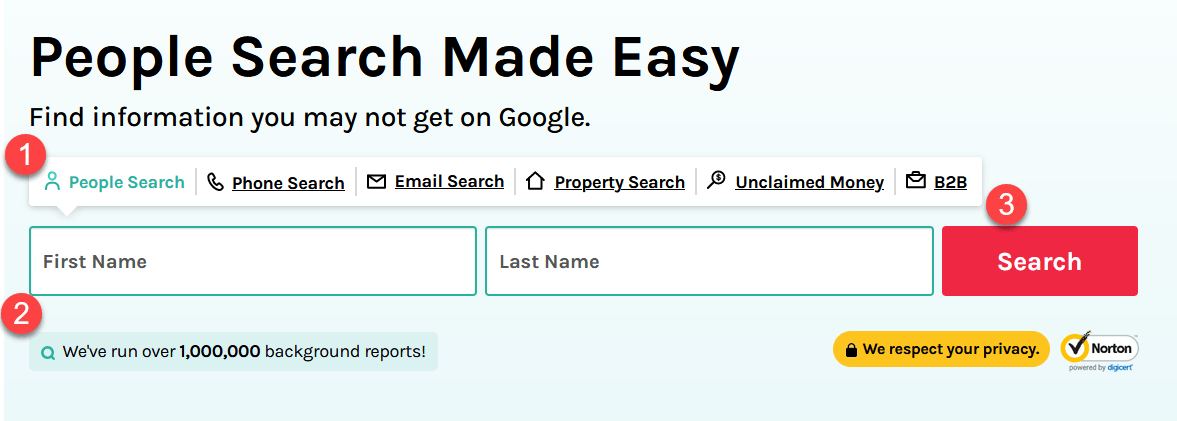
Task: Click the padlock icon in privacy badge
Action: (851, 350)
